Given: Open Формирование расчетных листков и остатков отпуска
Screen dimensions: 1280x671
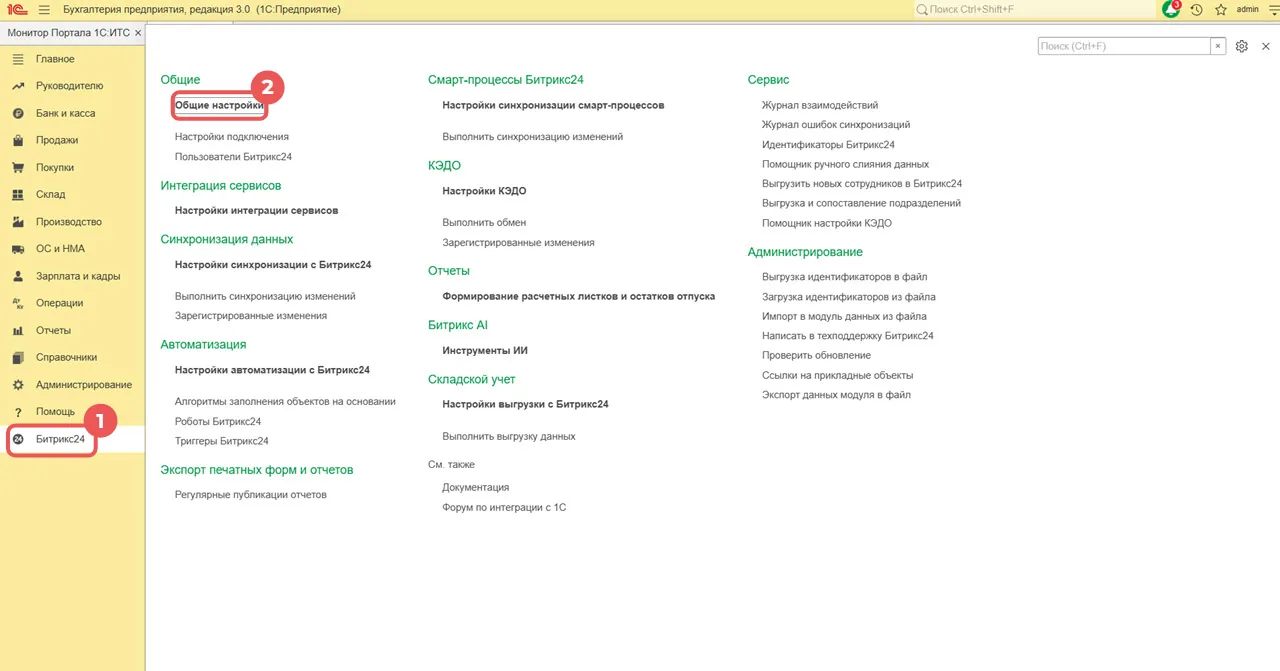Looking at the screenshot, I should (579, 296).
